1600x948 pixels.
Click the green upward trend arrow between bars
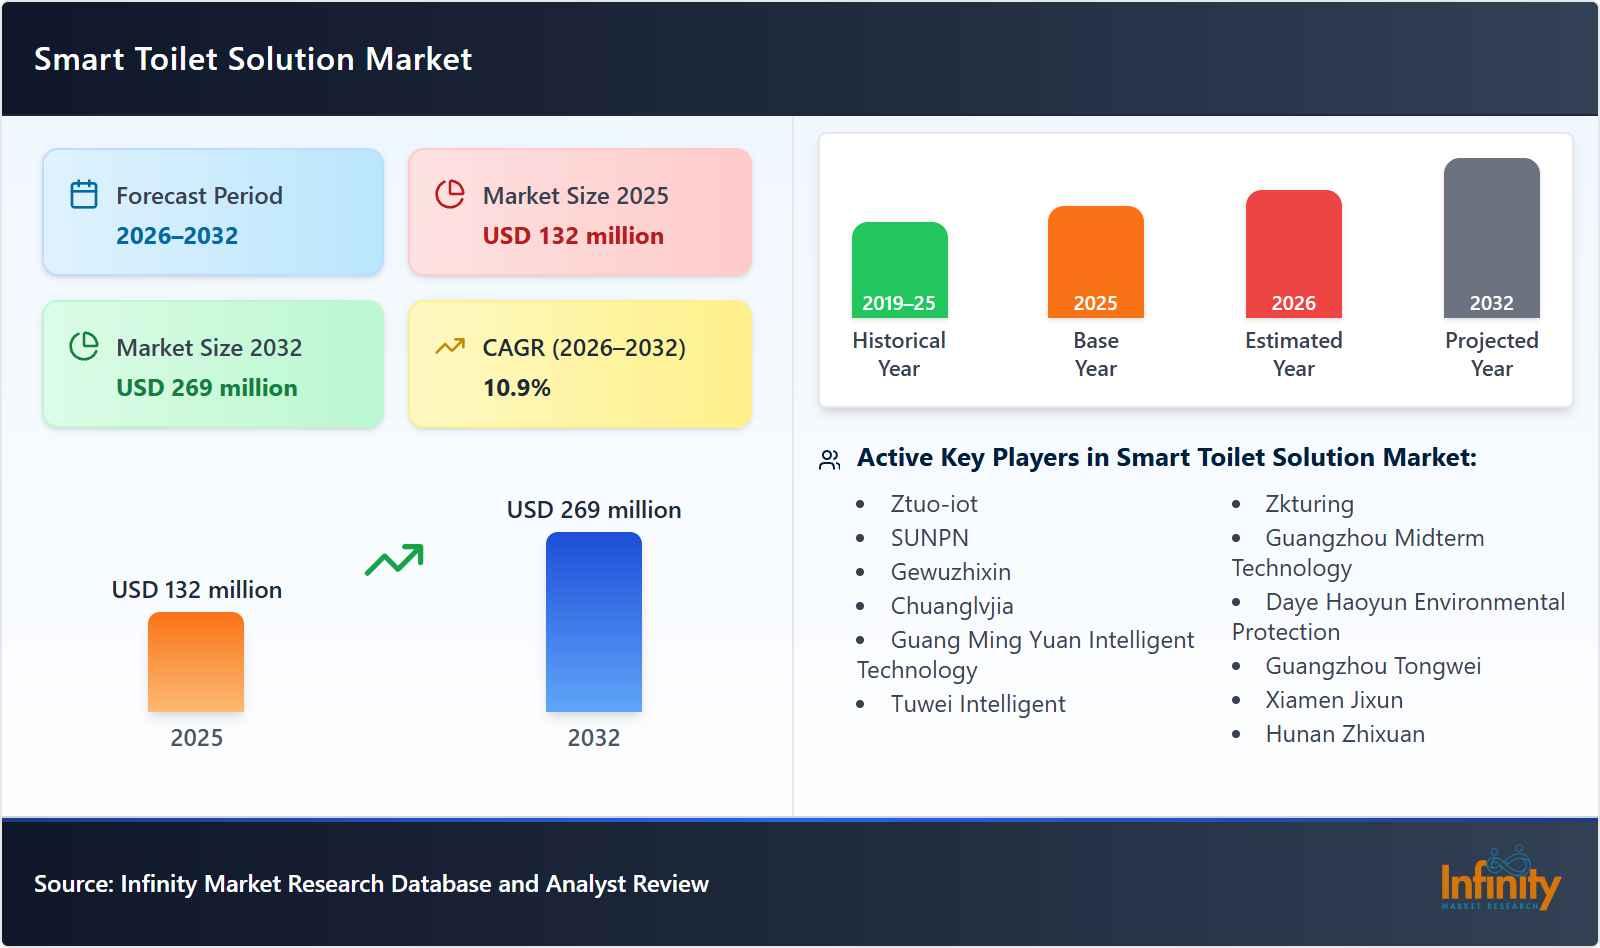394,559
